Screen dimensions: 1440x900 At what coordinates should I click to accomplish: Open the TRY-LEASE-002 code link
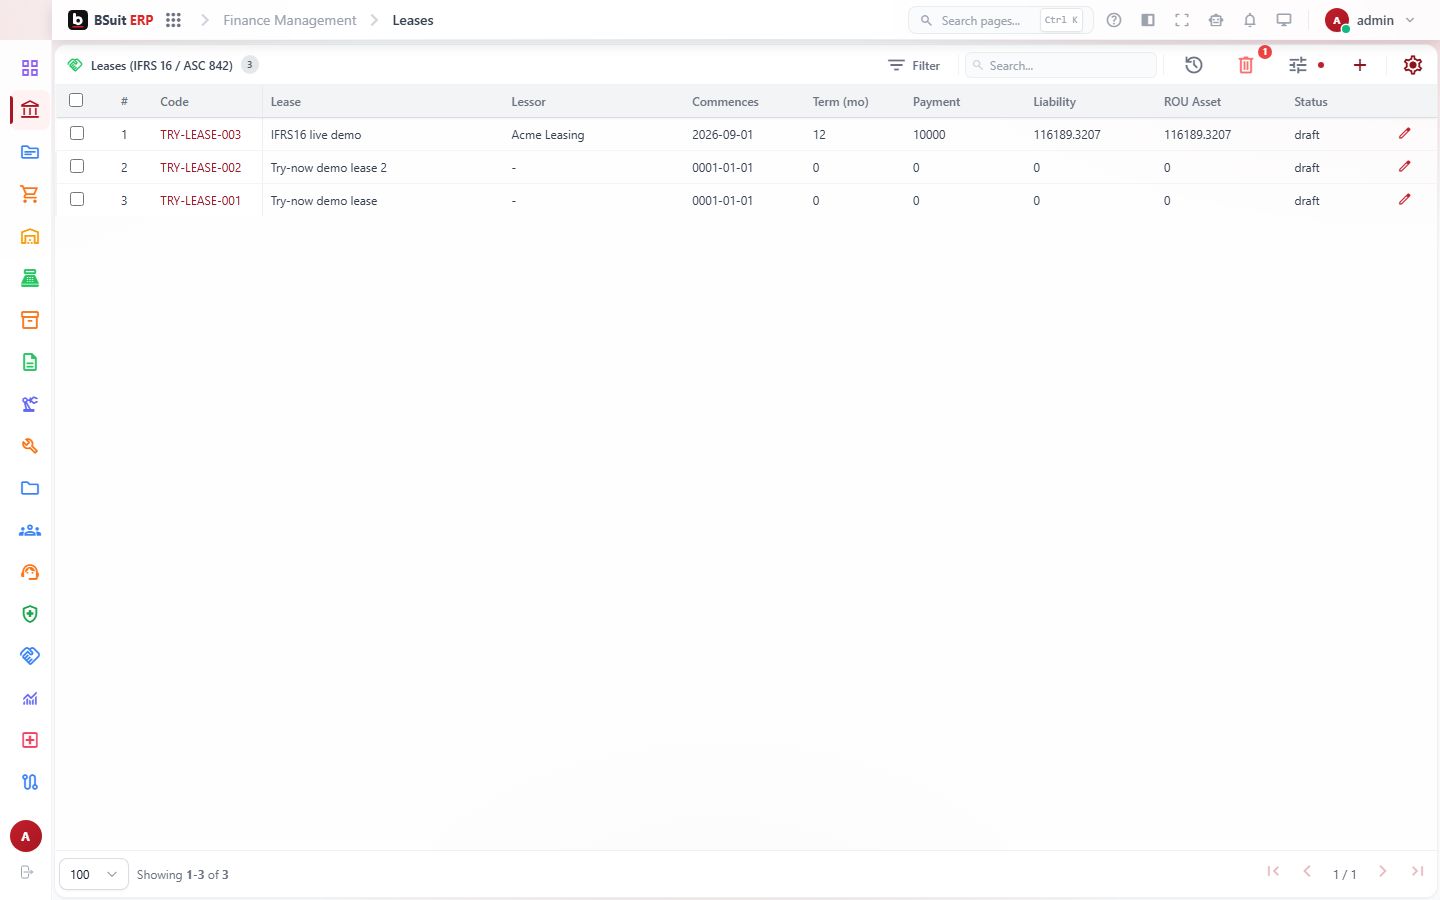pyautogui.click(x=200, y=168)
